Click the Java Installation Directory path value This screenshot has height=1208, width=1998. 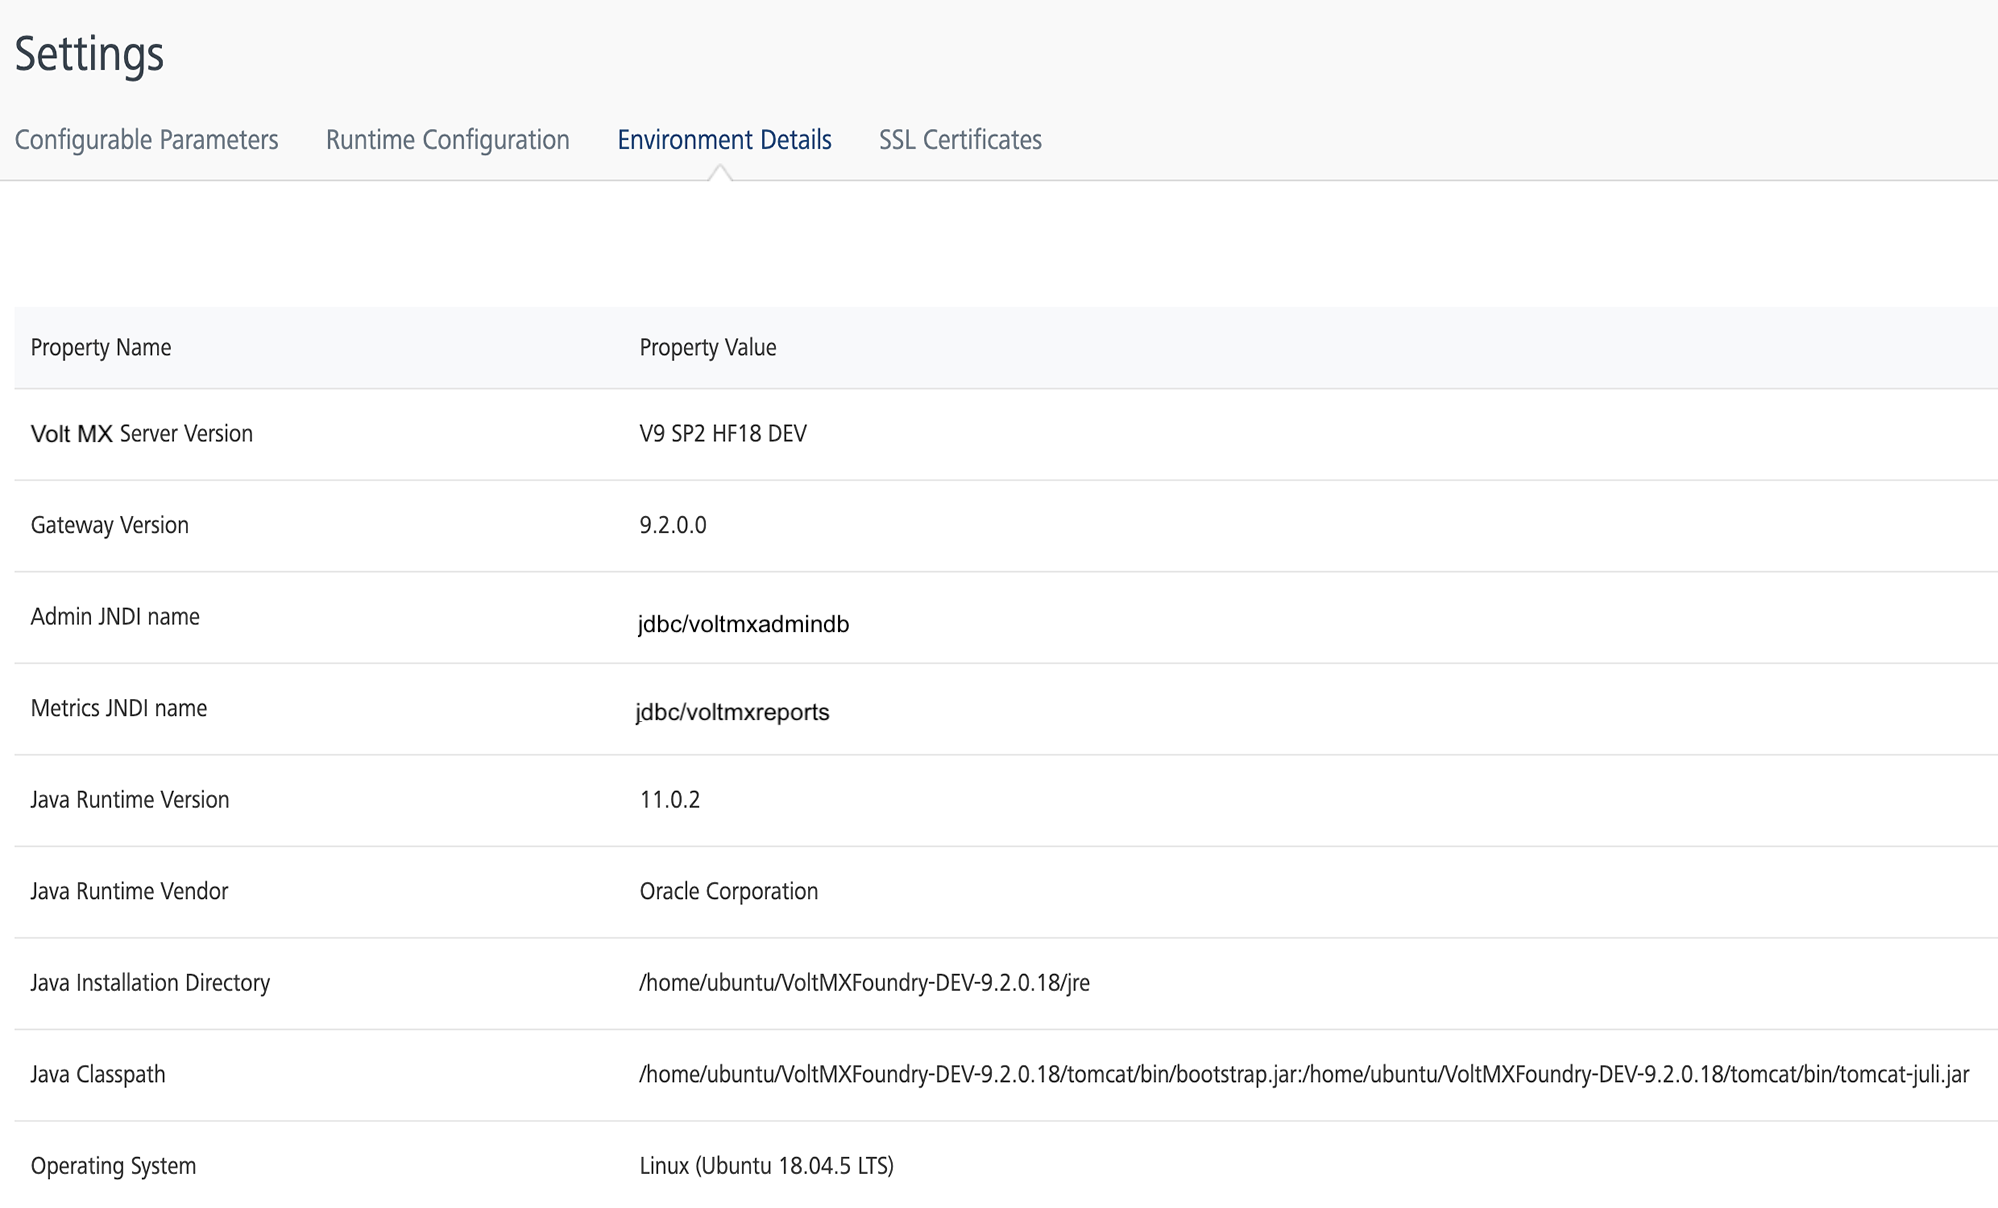864,983
